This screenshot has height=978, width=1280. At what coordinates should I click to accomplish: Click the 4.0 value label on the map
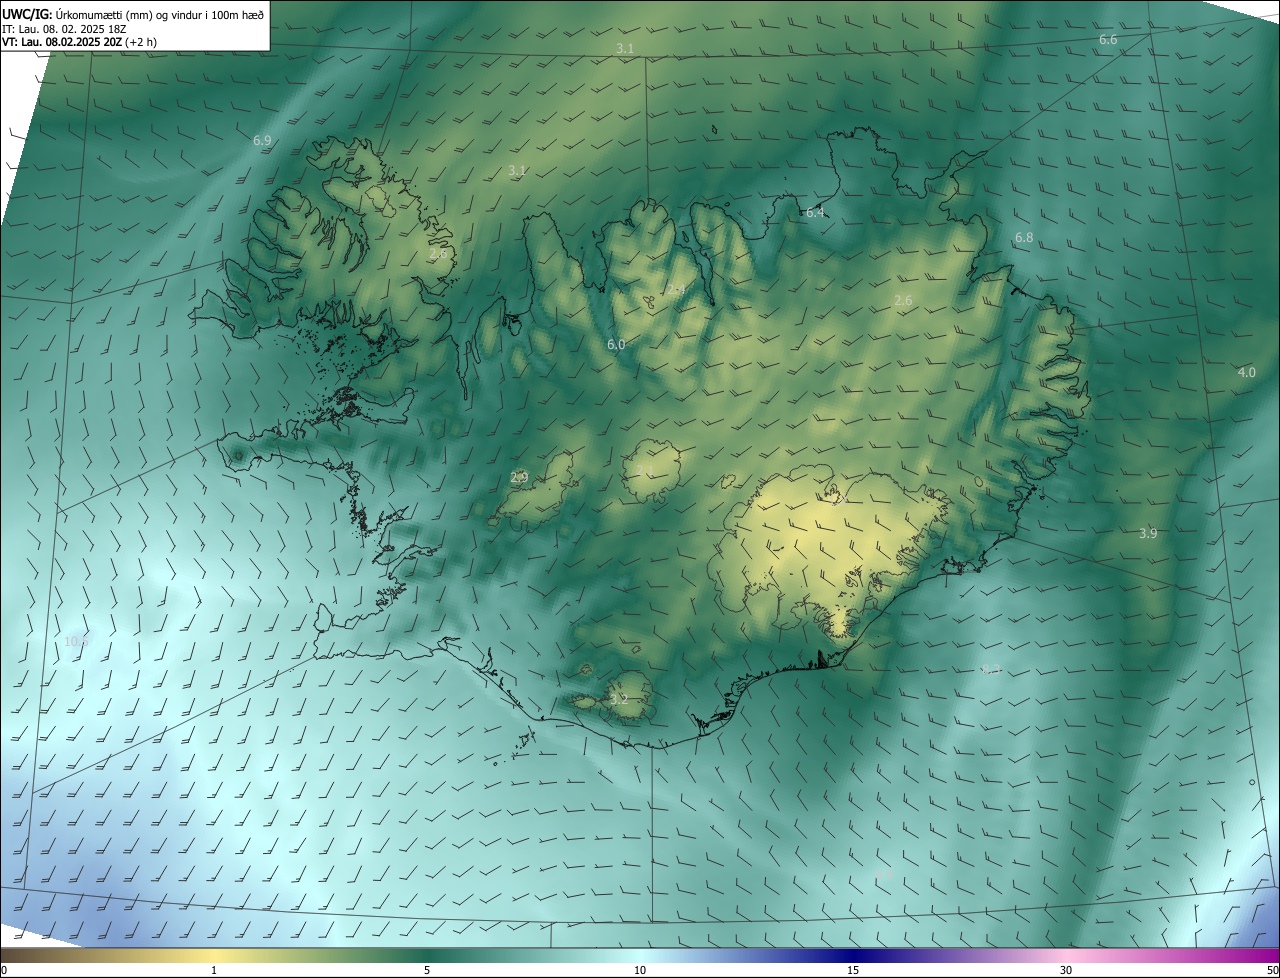[1247, 372]
